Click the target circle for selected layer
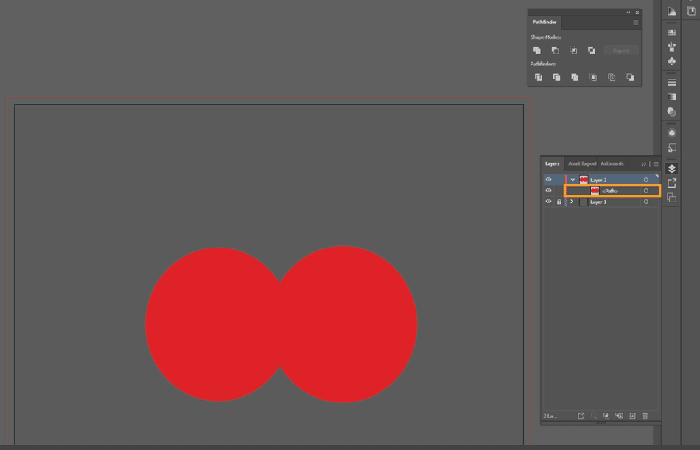Viewport: 700px width, 450px height. click(x=646, y=179)
